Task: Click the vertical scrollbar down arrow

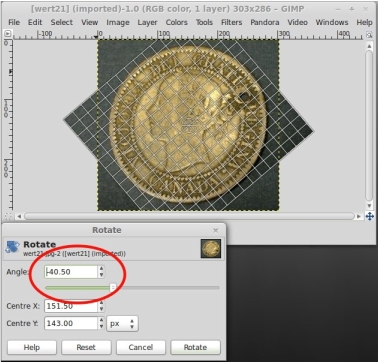Action: click(x=369, y=206)
